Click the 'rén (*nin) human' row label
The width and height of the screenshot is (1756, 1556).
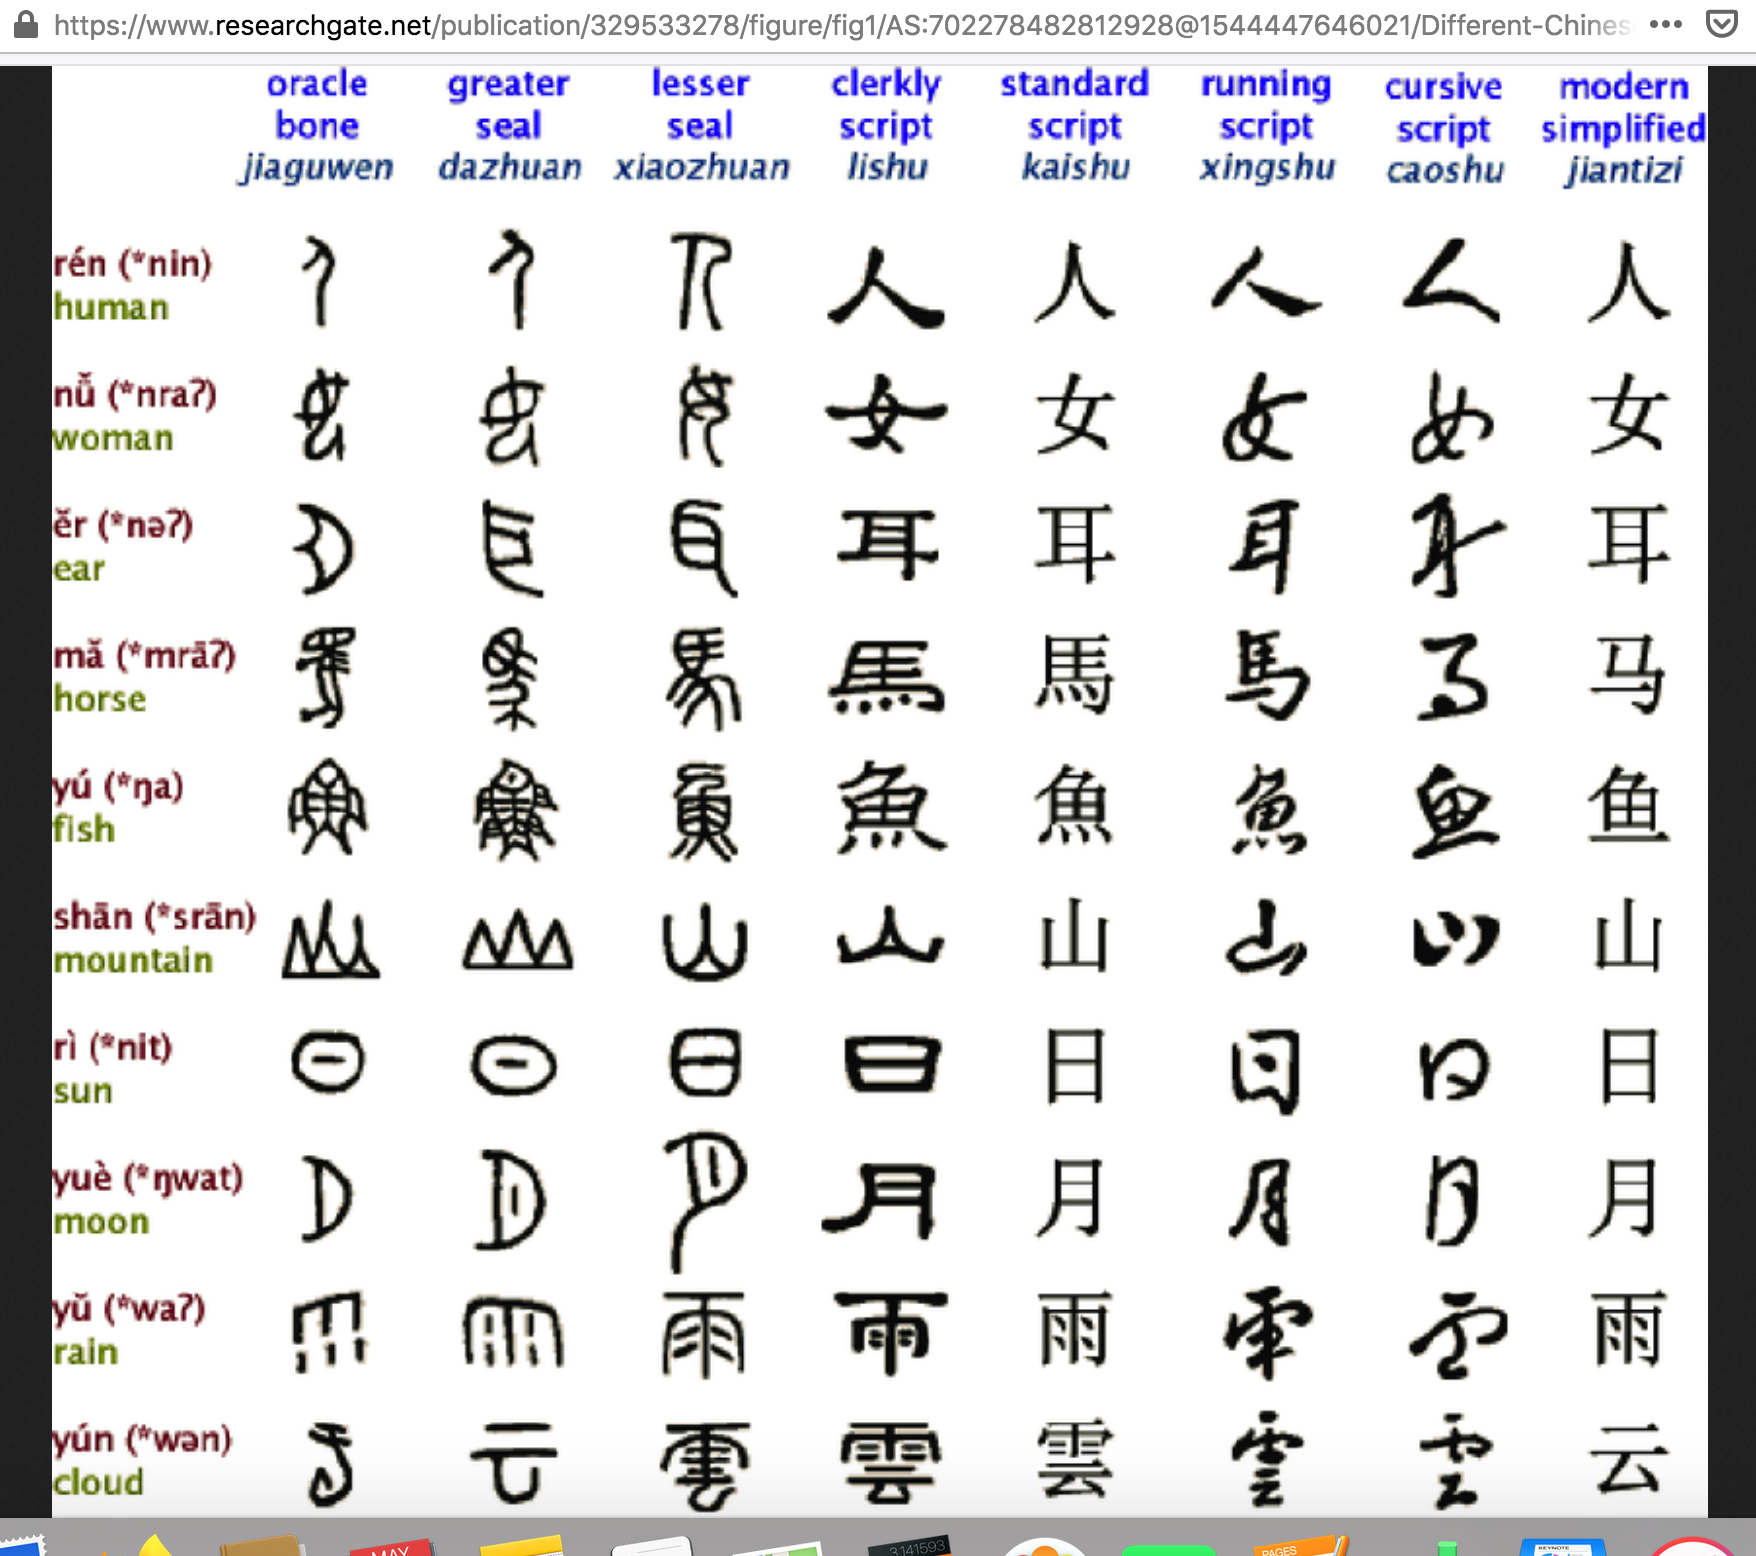click(x=133, y=285)
